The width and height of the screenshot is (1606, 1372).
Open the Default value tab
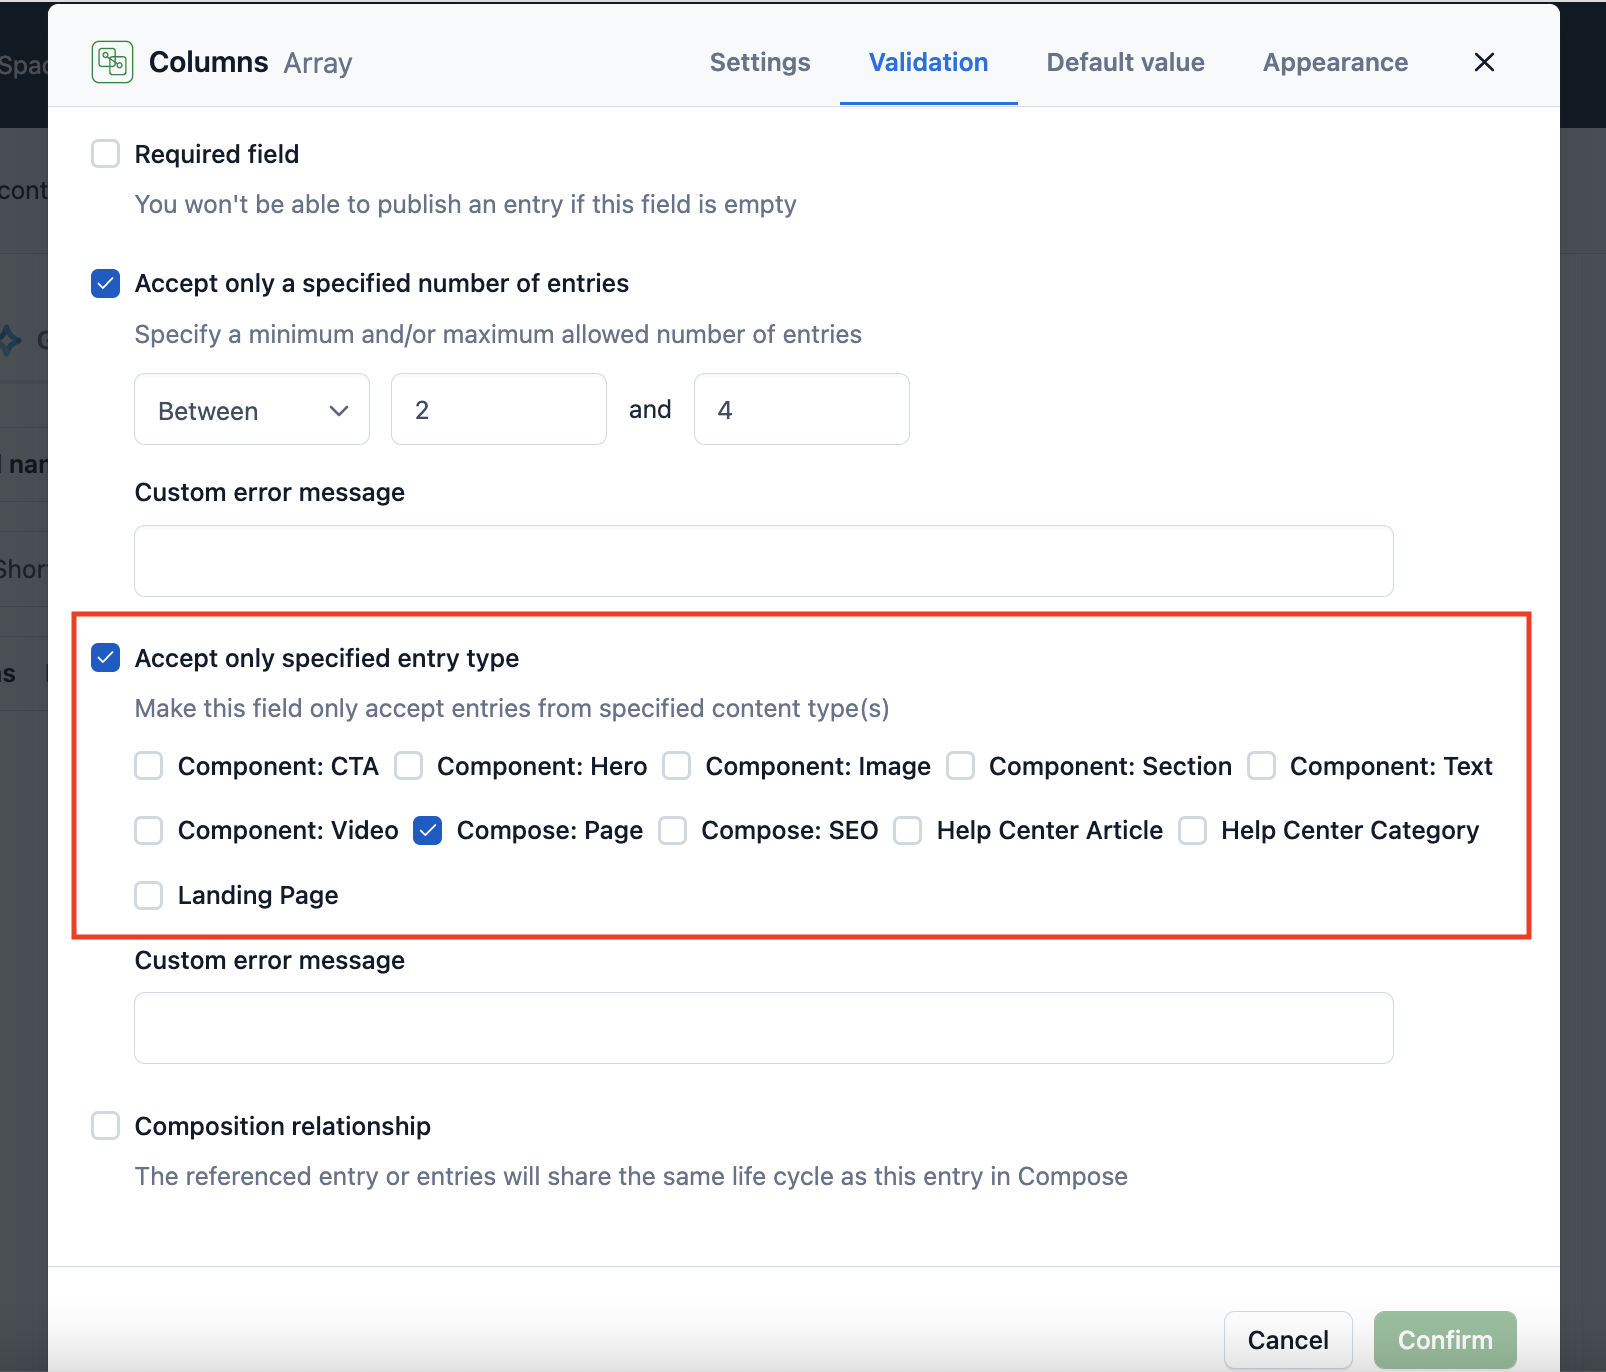click(1125, 62)
